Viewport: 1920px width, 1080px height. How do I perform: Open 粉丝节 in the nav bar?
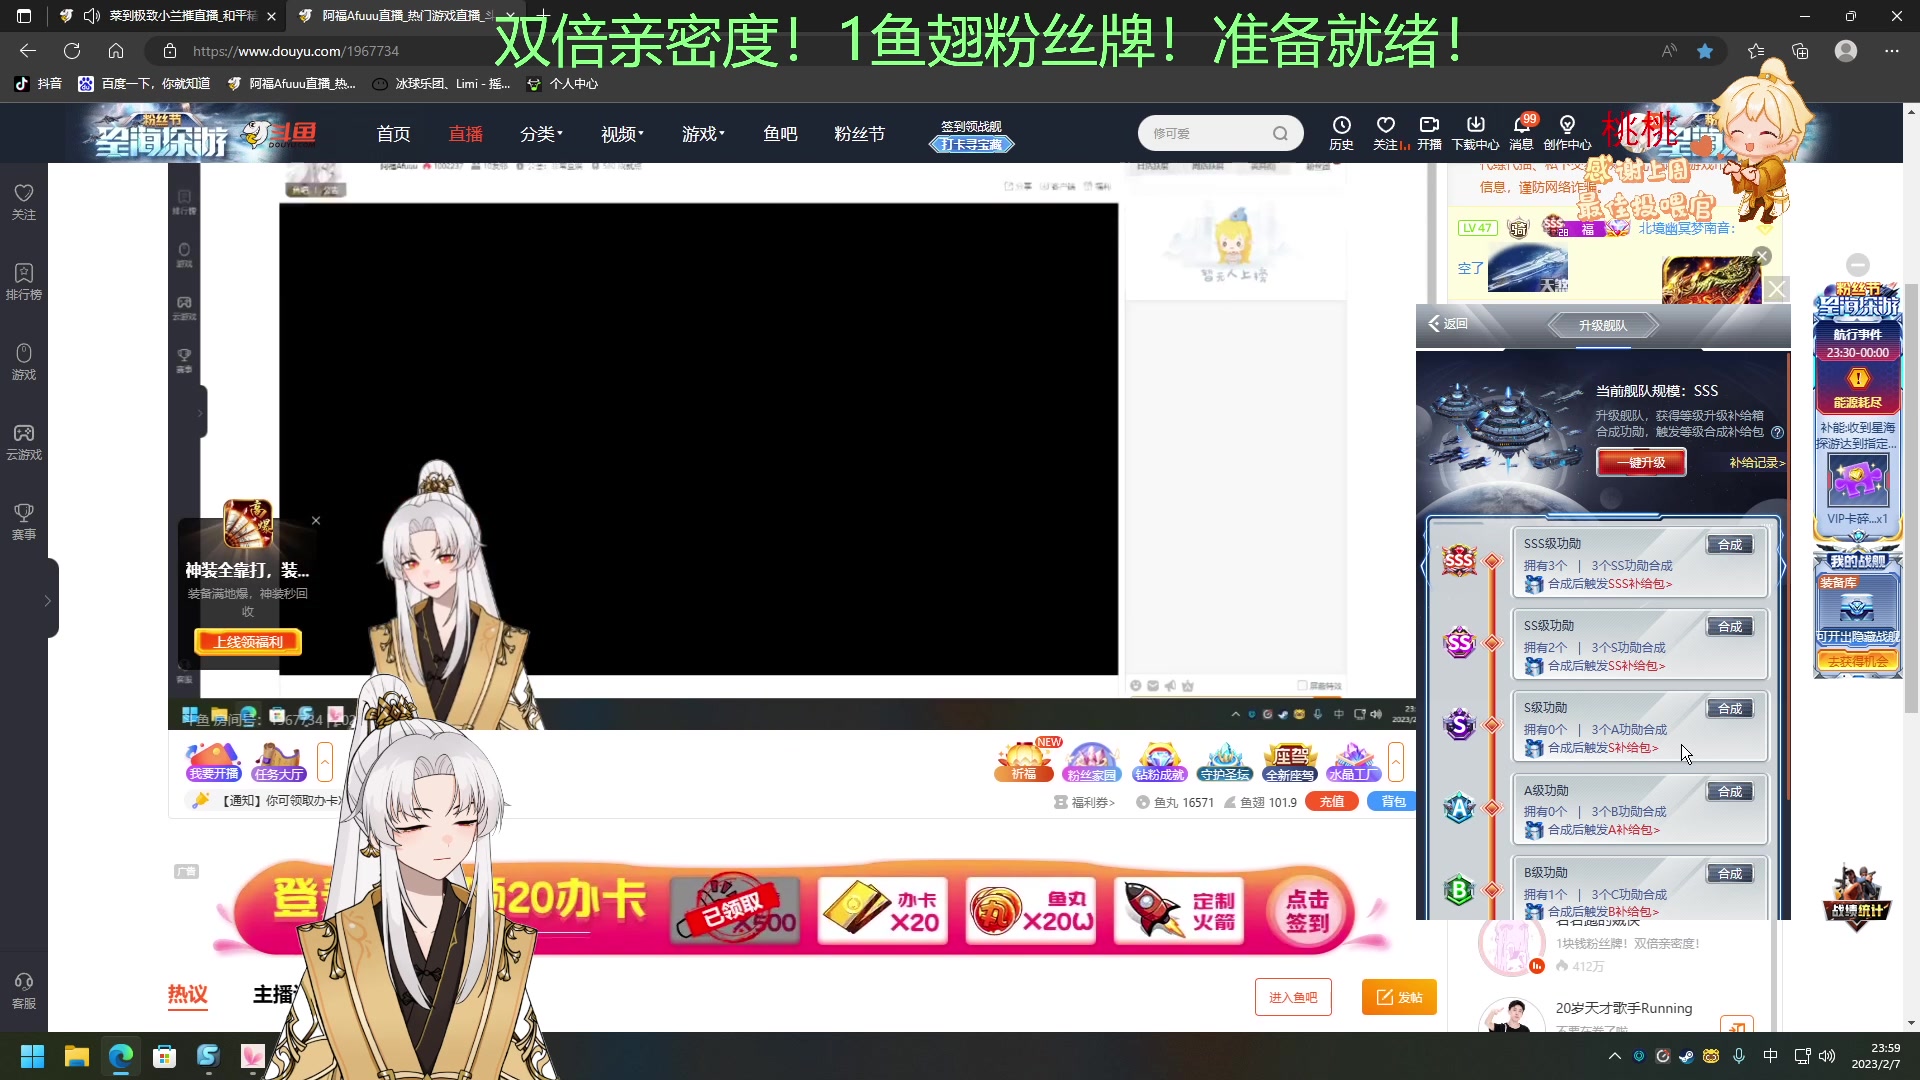[x=859, y=134]
